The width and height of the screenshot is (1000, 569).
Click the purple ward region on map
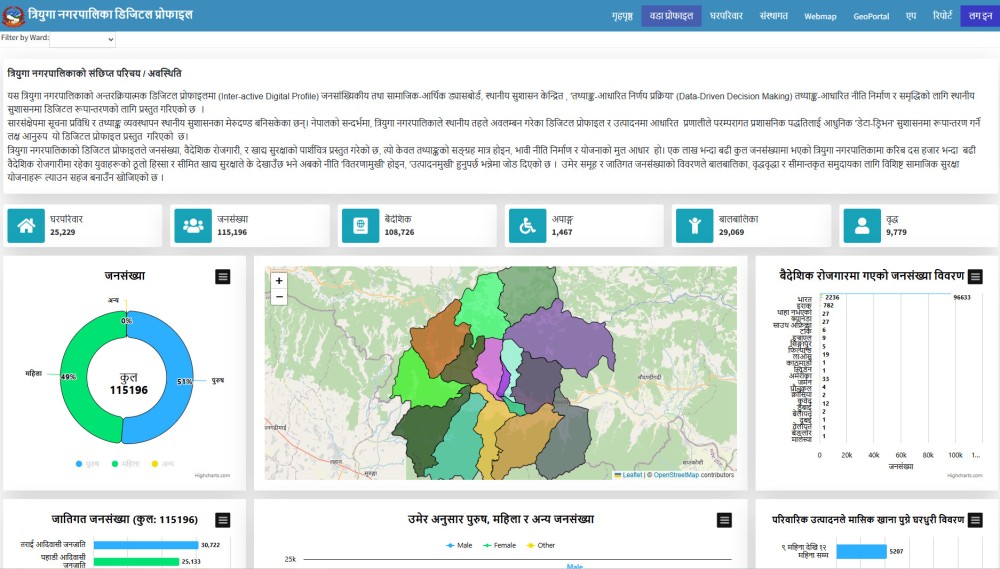click(560, 340)
